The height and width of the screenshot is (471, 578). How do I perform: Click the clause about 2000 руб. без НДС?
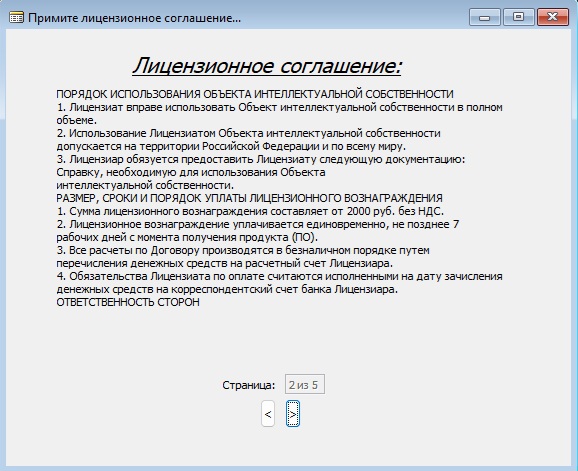(x=250, y=211)
